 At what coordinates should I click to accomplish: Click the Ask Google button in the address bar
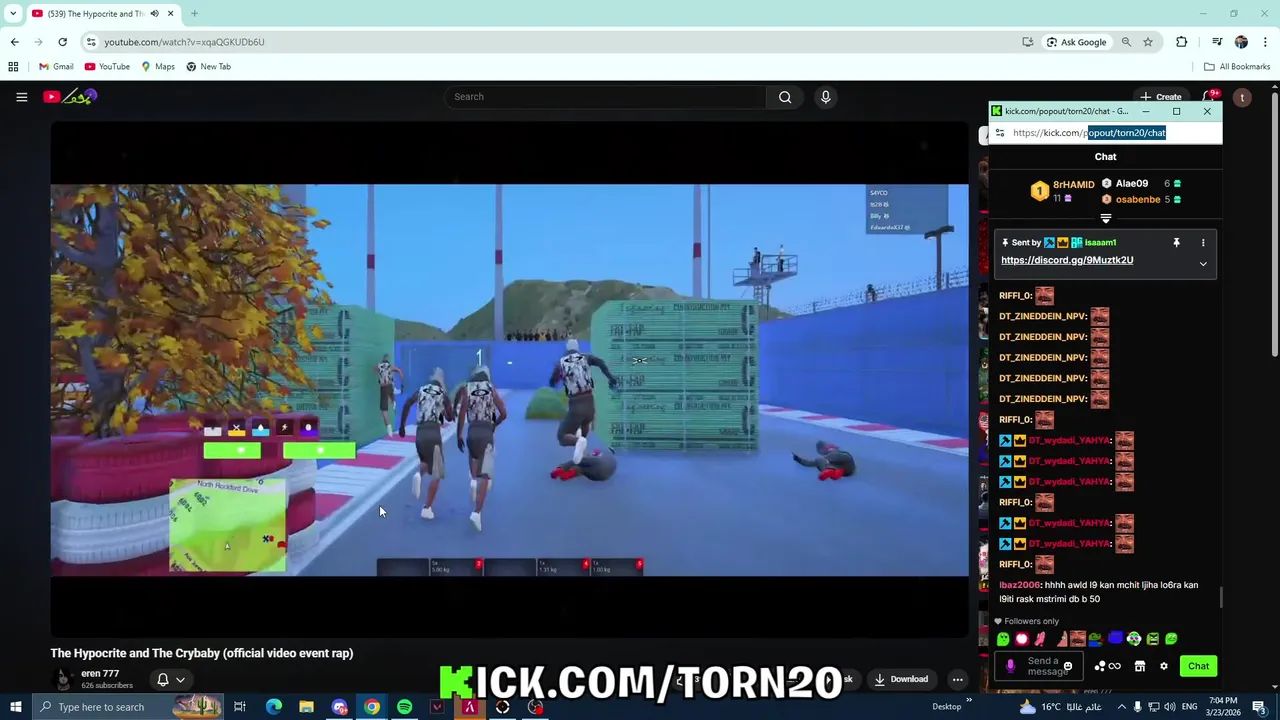(x=1077, y=42)
